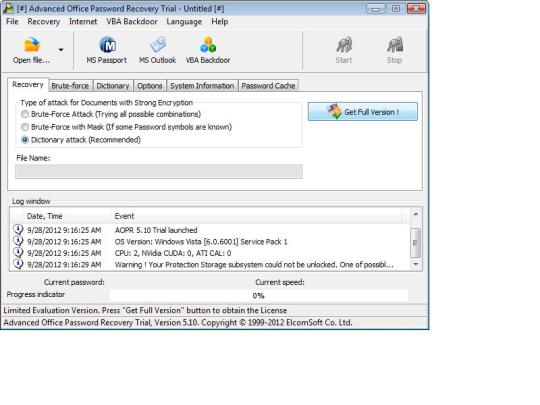
Task: Open the File menu
Action: click(x=12, y=22)
